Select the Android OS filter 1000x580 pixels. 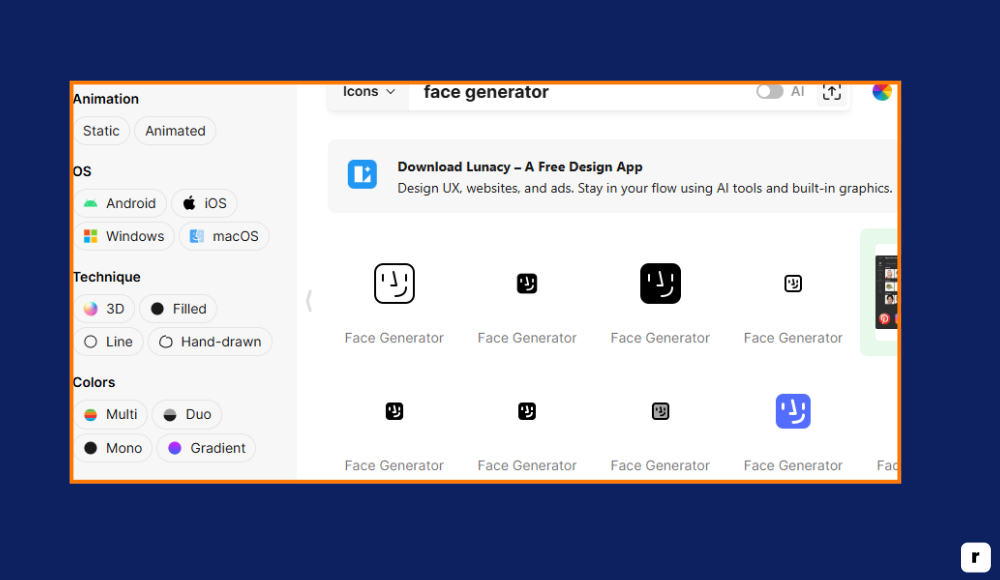[120, 203]
